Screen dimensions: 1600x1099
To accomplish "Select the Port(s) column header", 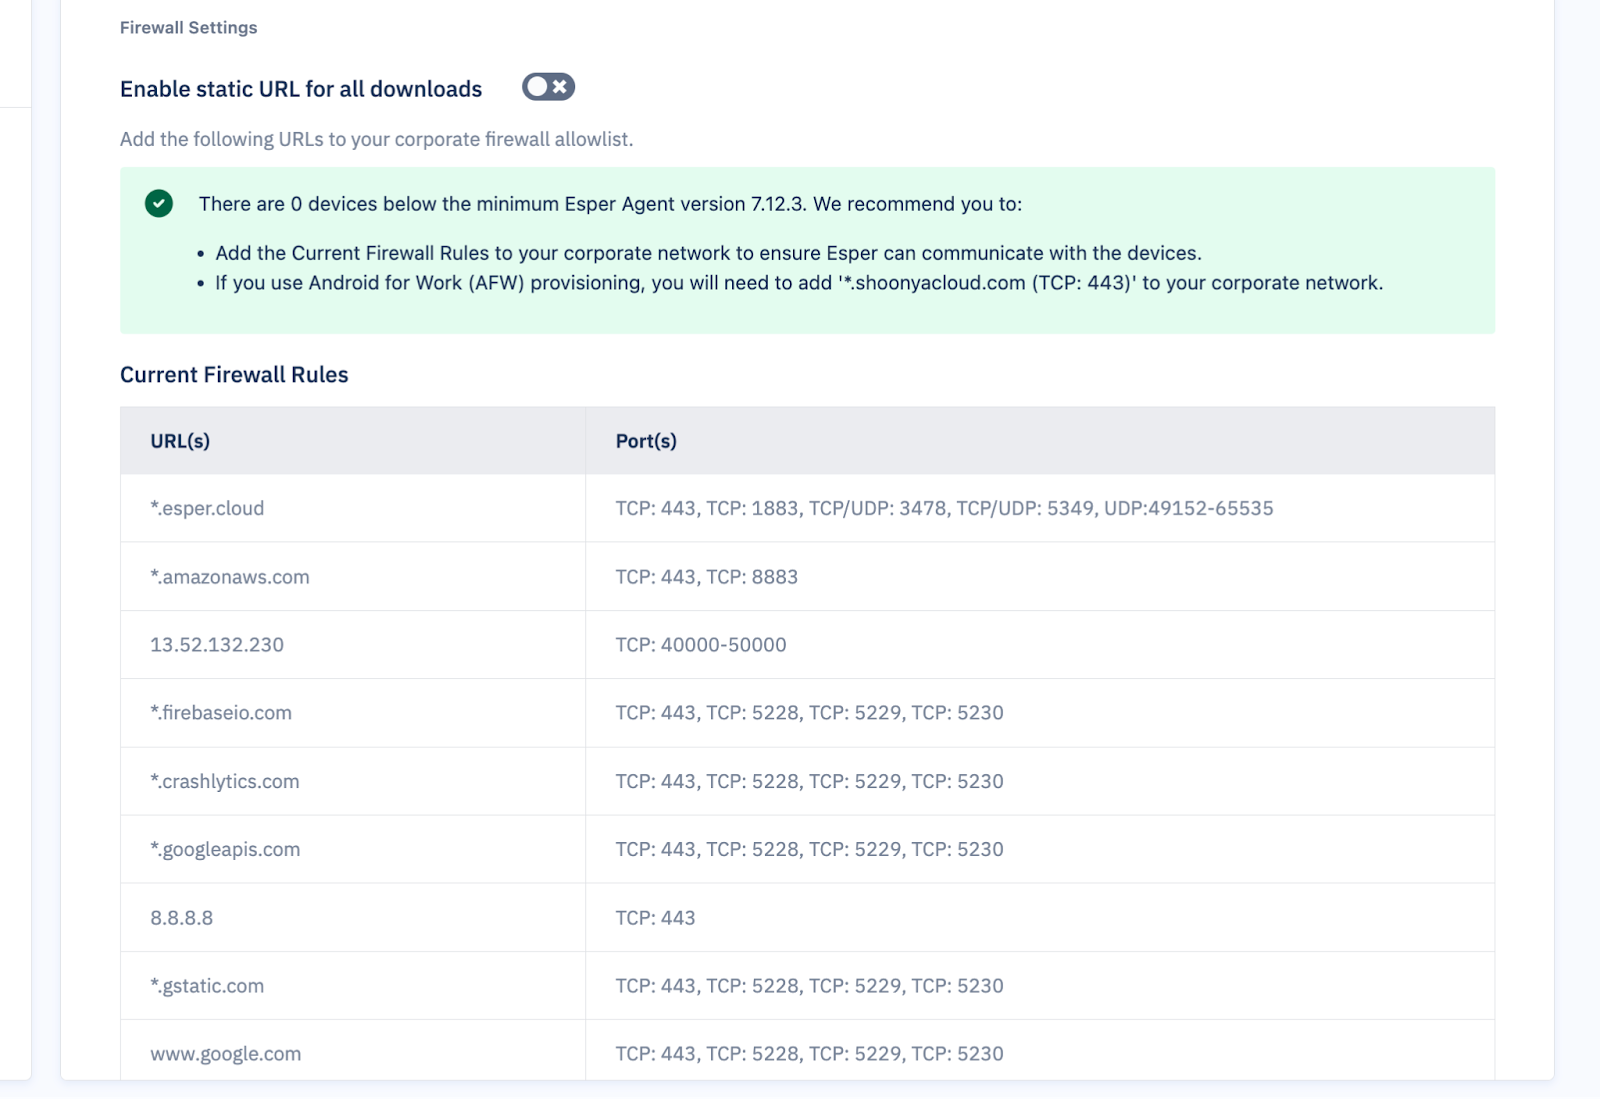I will 646,440.
